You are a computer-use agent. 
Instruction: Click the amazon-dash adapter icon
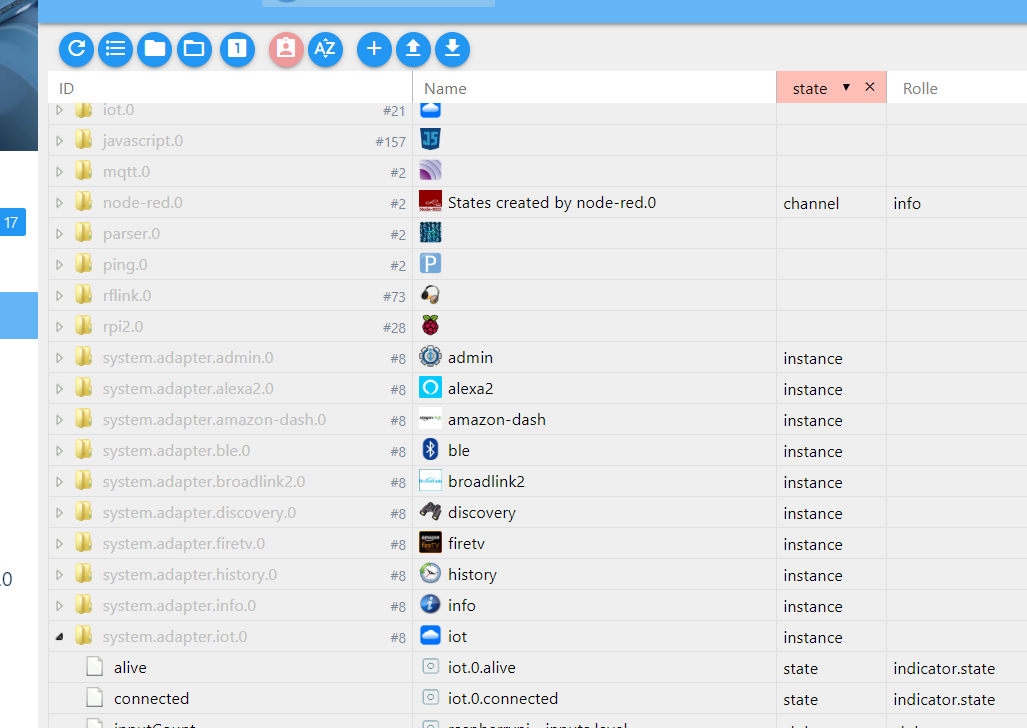(430, 418)
